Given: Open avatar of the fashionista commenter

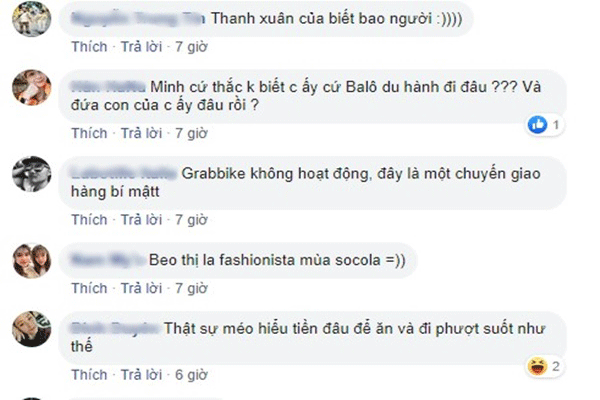Looking at the screenshot, I should tap(32, 261).
